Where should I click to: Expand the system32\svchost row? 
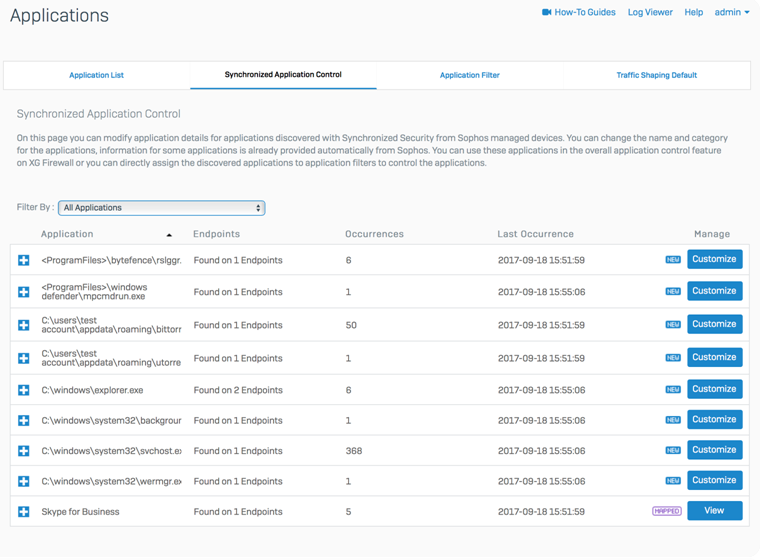23,451
